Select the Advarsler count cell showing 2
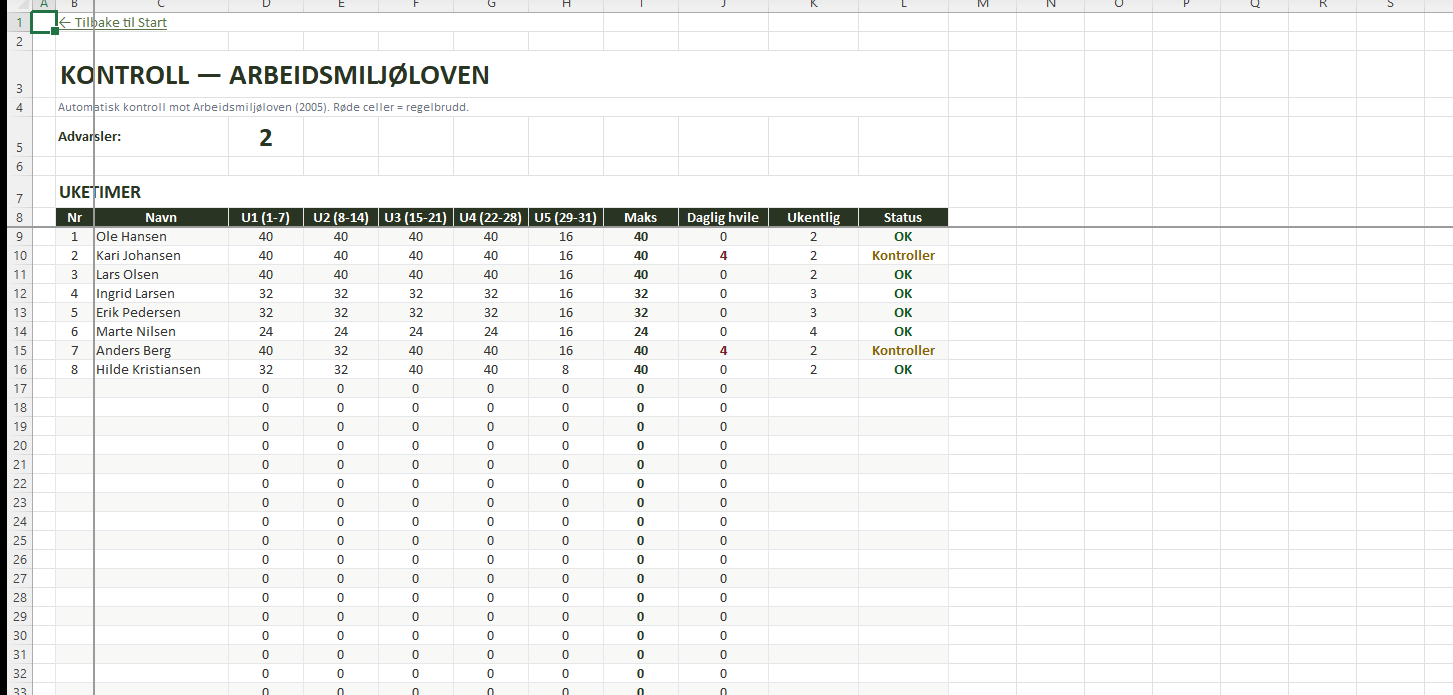This screenshot has width=1453, height=695. tap(265, 137)
